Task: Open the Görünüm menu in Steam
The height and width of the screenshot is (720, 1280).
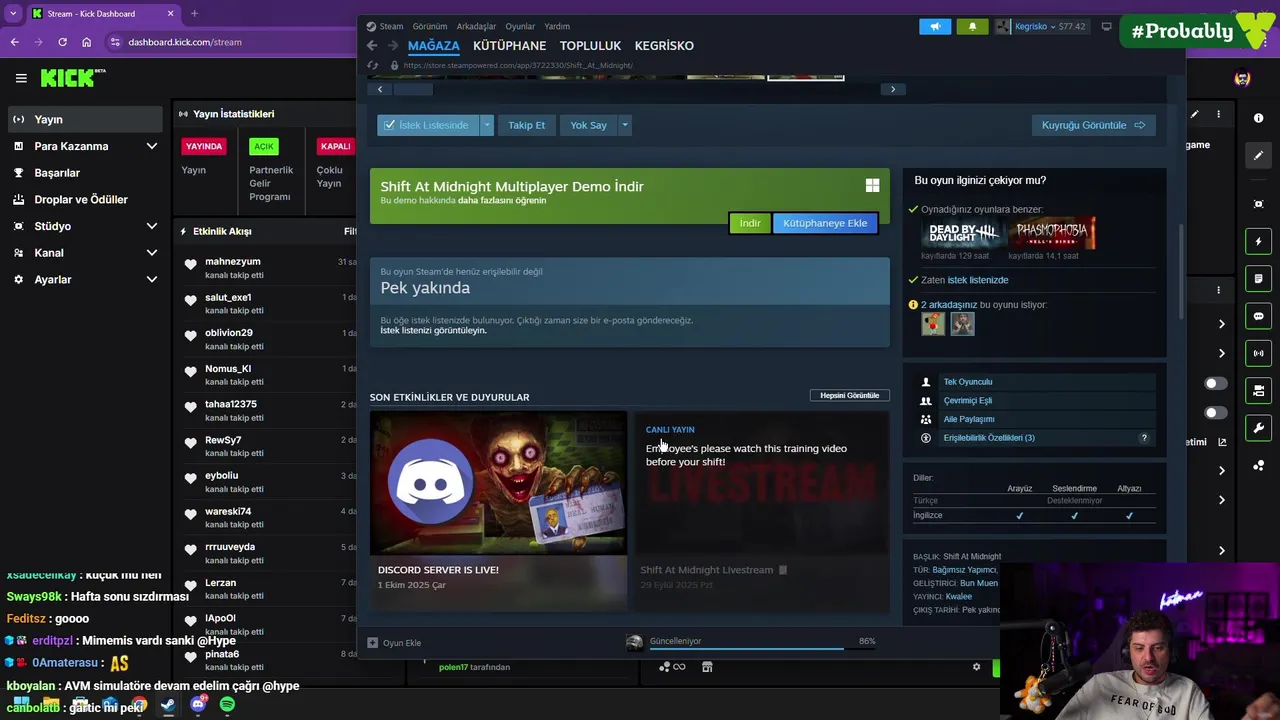Action: (430, 26)
